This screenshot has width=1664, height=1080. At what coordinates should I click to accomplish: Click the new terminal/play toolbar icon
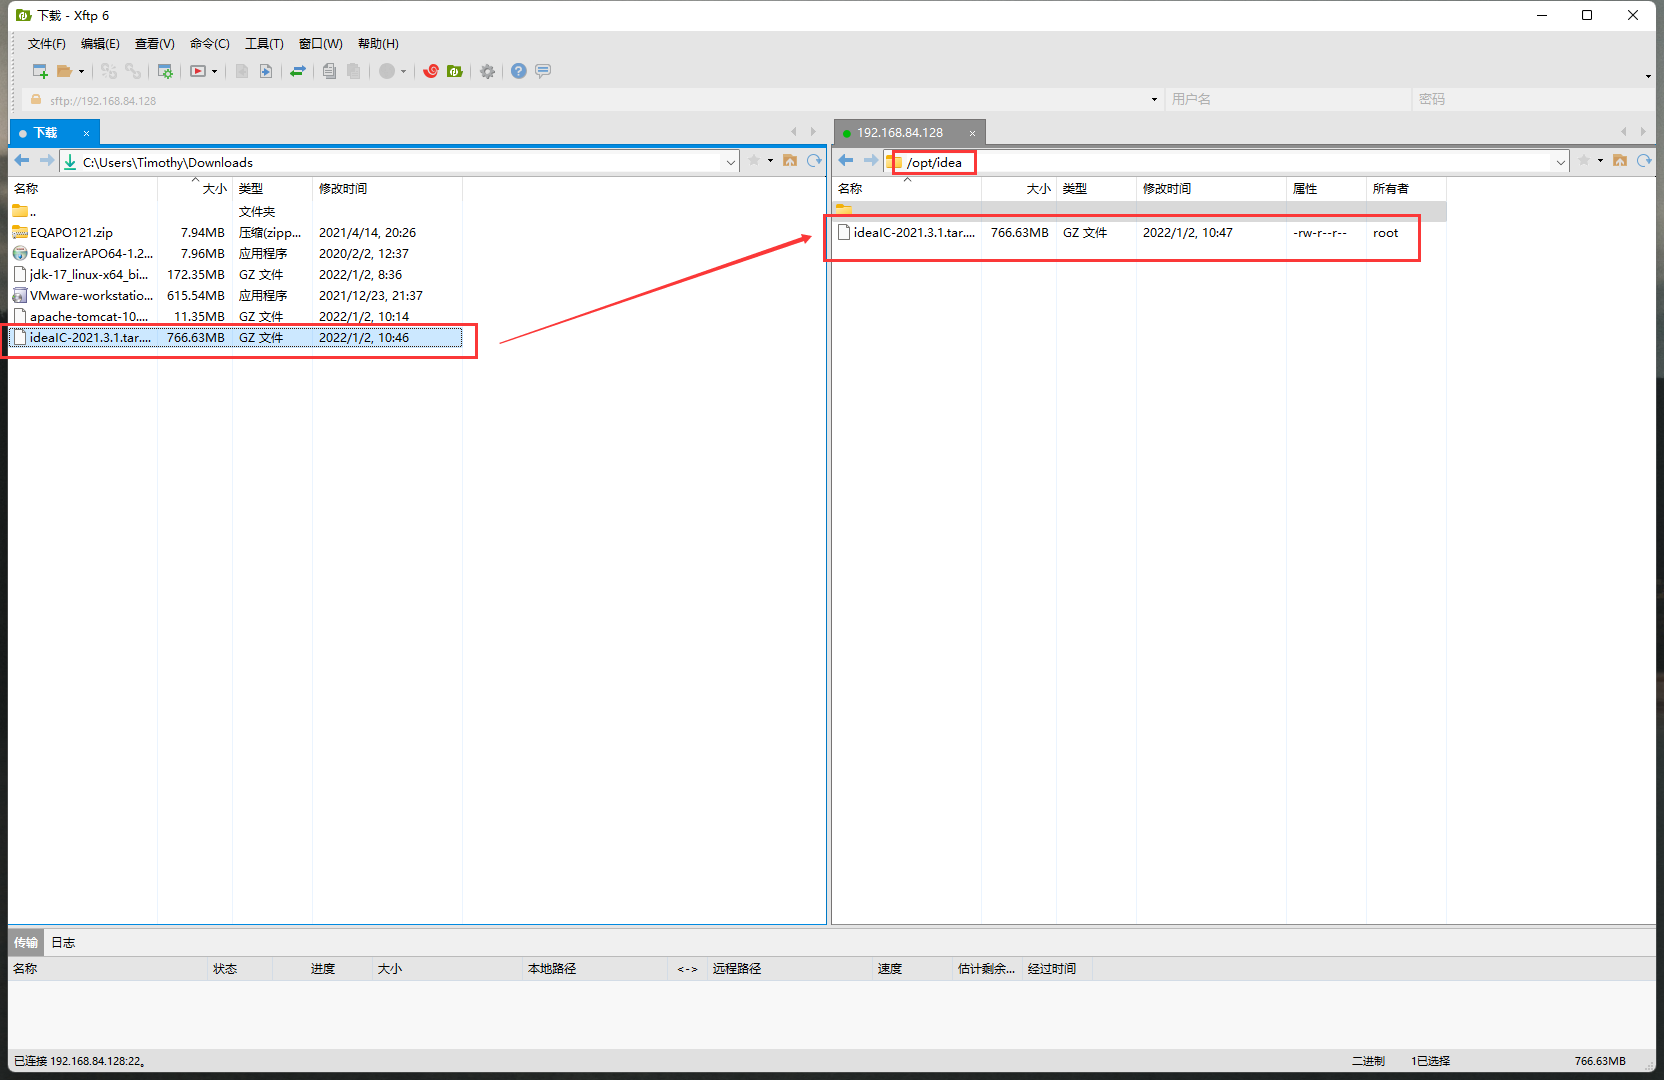click(198, 71)
